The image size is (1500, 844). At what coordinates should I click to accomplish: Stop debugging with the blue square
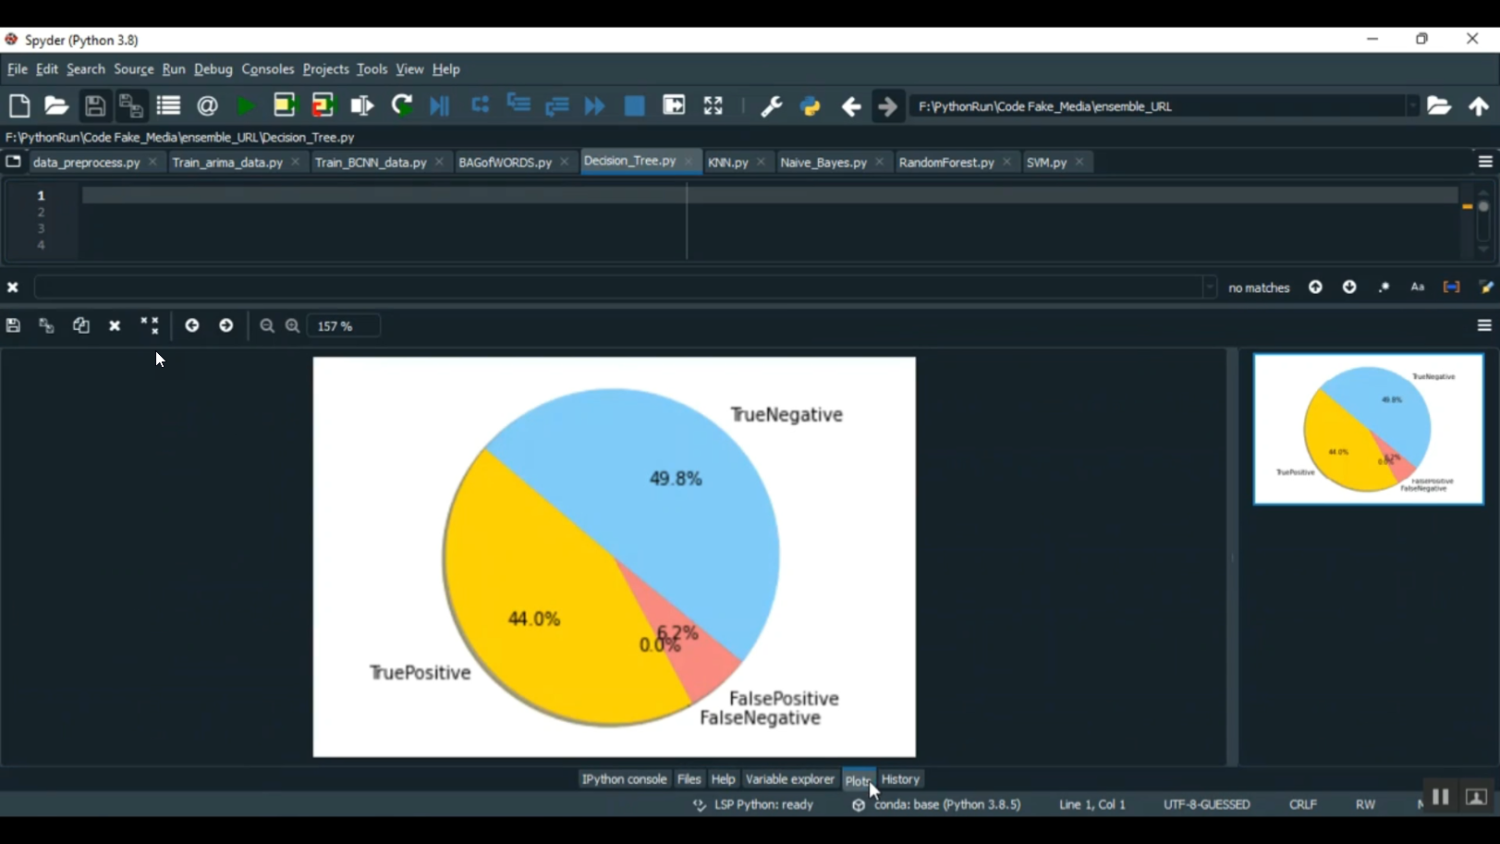pyautogui.click(x=634, y=106)
